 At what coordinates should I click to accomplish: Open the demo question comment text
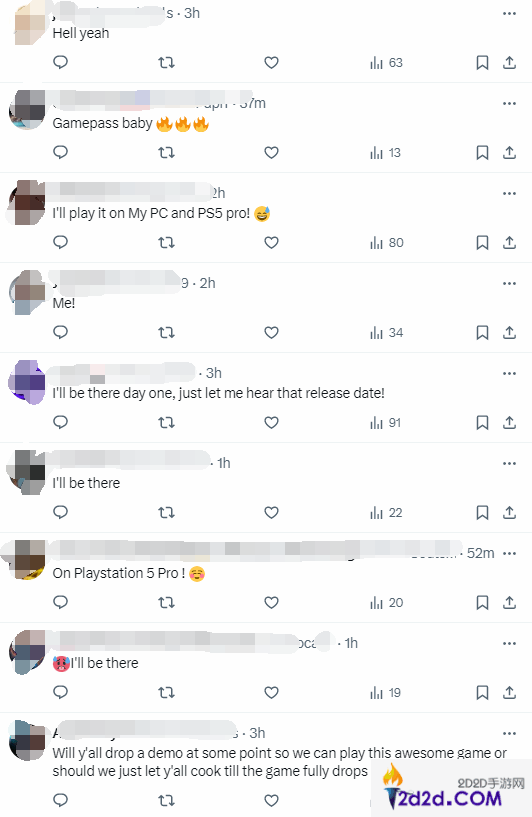[x=279, y=762]
